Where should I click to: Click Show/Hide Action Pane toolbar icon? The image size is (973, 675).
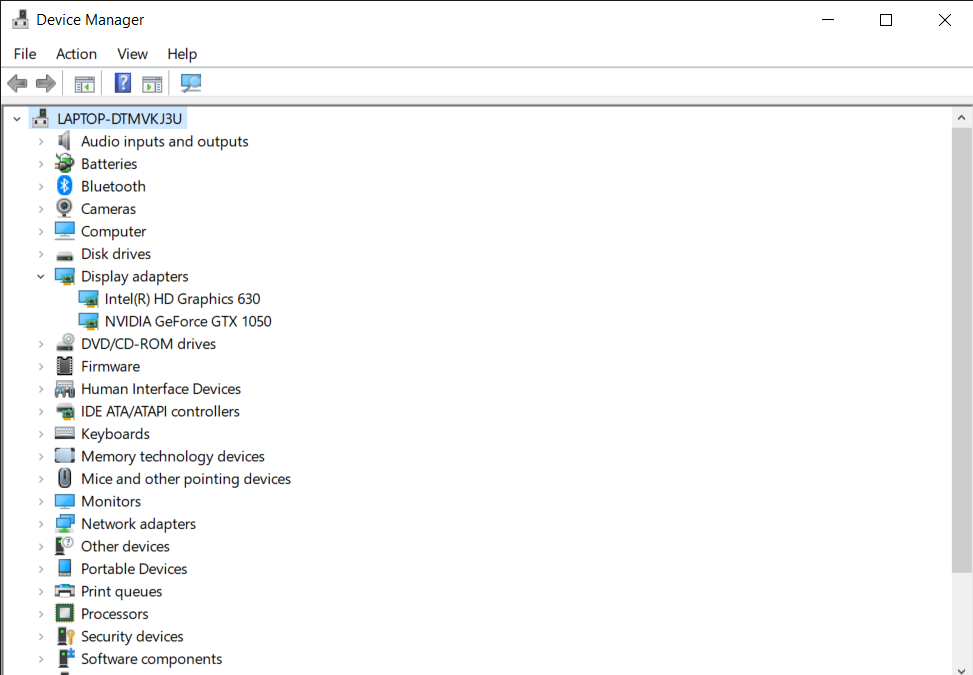pyautogui.click(x=152, y=84)
